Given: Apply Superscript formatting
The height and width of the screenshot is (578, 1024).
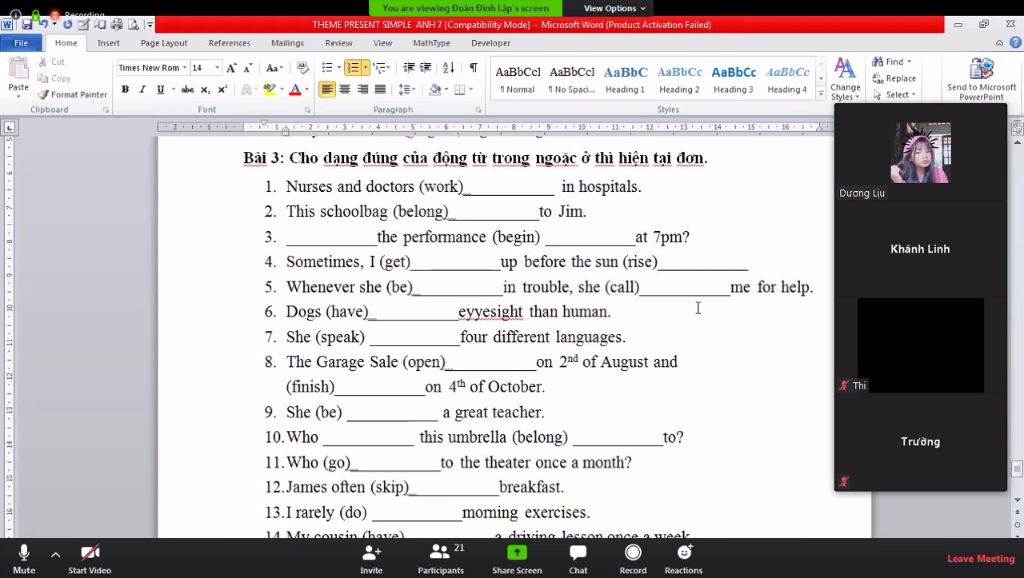Looking at the screenshot, I should [222, 89].
